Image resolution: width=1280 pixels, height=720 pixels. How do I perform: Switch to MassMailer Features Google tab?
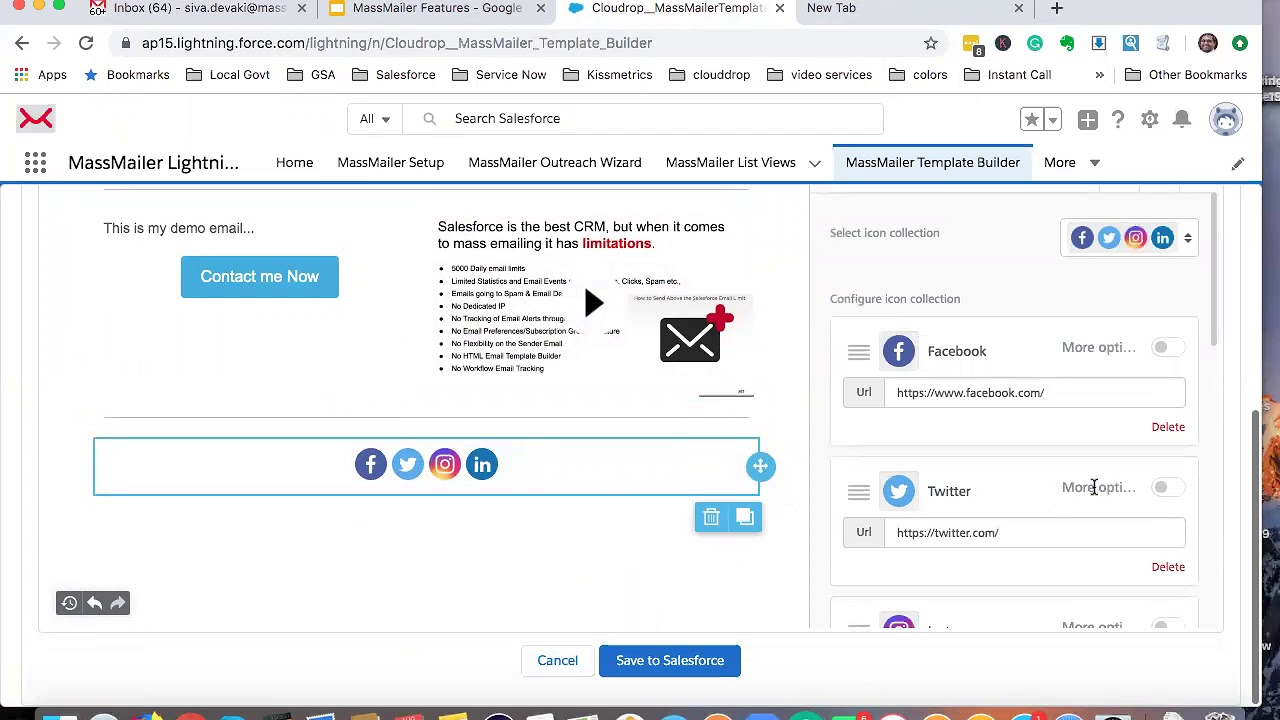pos(437,9)
